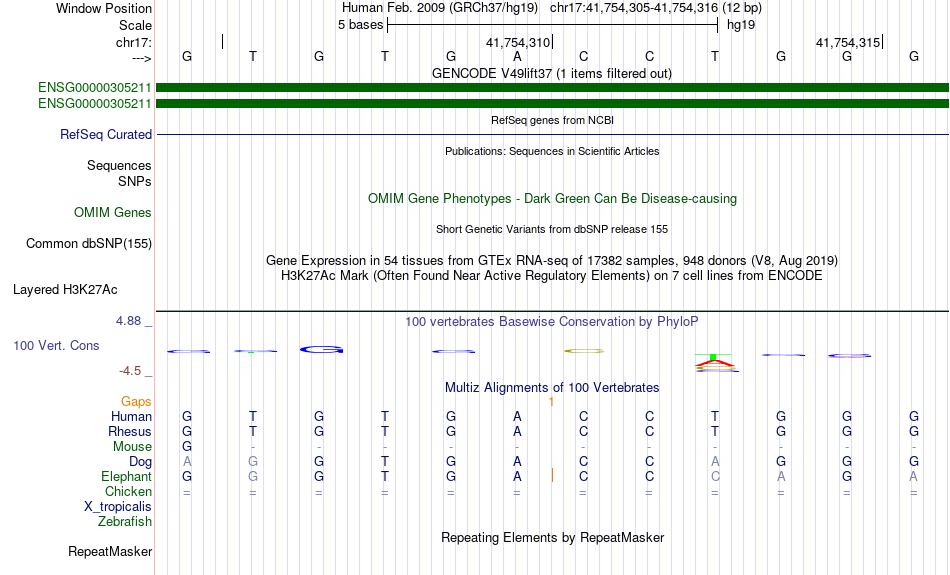Click the 100 Vert. Cons track label
This screenshot has width=950, height=575.
(56, 345)
